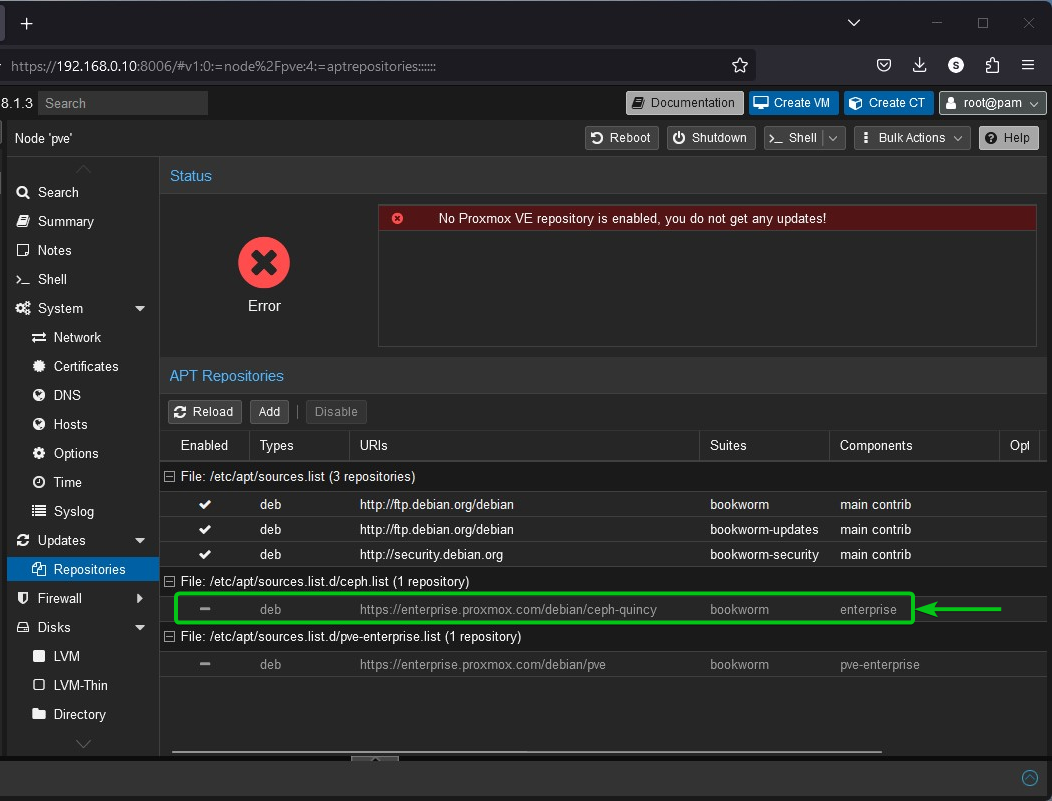Focus the Proxmox Search field
Viewport: 1052px width, 801px height.
[x=123, y=103]
